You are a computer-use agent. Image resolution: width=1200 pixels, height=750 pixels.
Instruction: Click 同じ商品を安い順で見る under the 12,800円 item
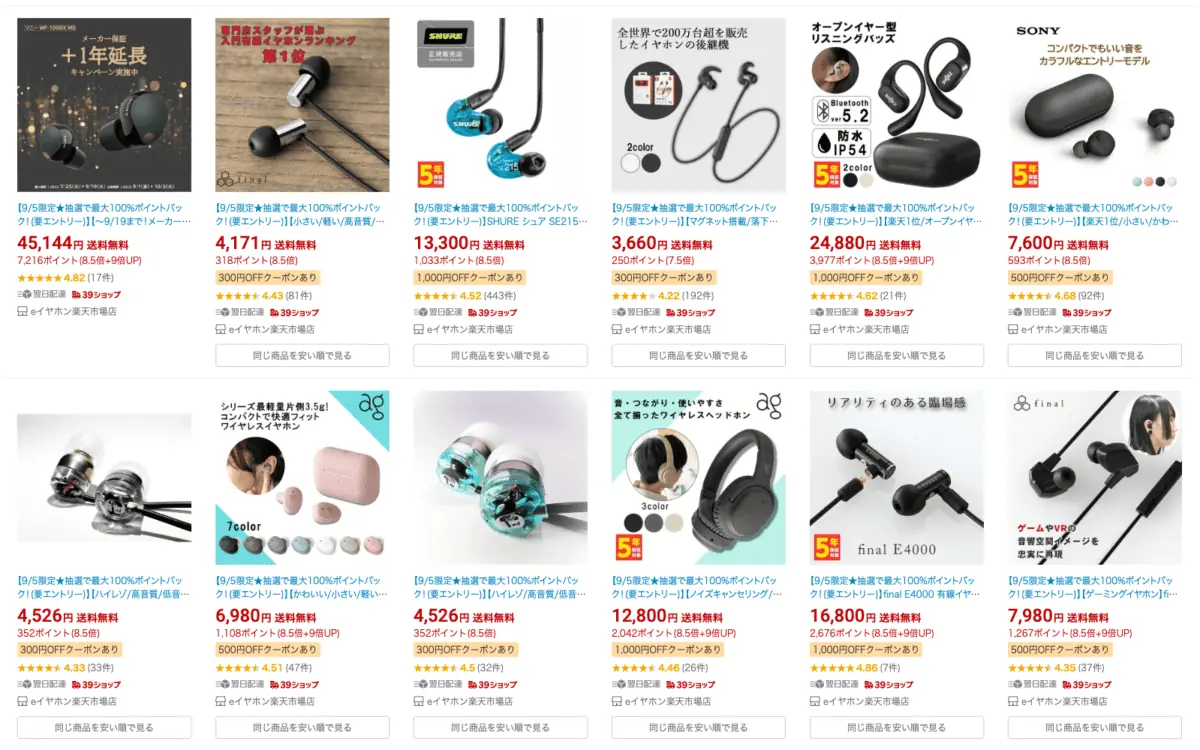pos(699,727)
